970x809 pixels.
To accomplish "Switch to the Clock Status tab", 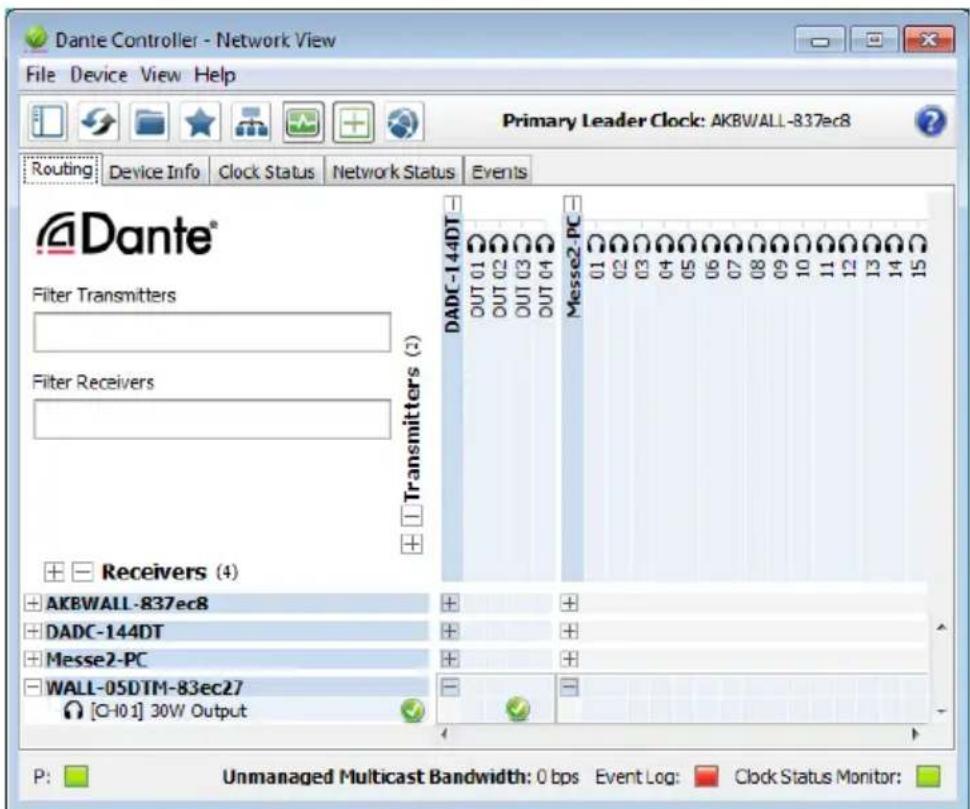I will pos(266,171).
